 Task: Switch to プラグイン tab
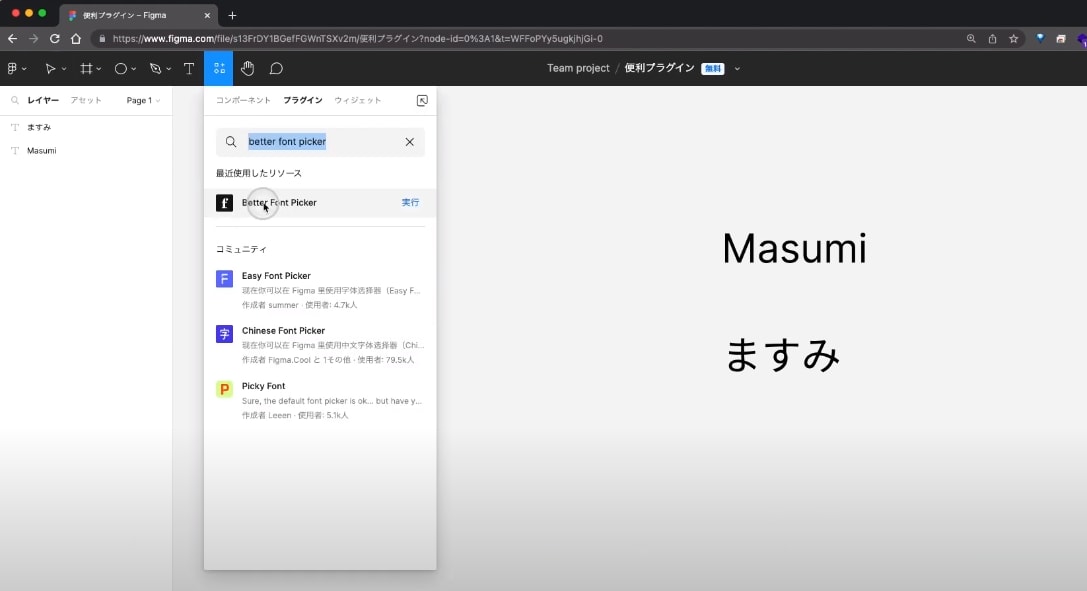[x=303, y=100]
